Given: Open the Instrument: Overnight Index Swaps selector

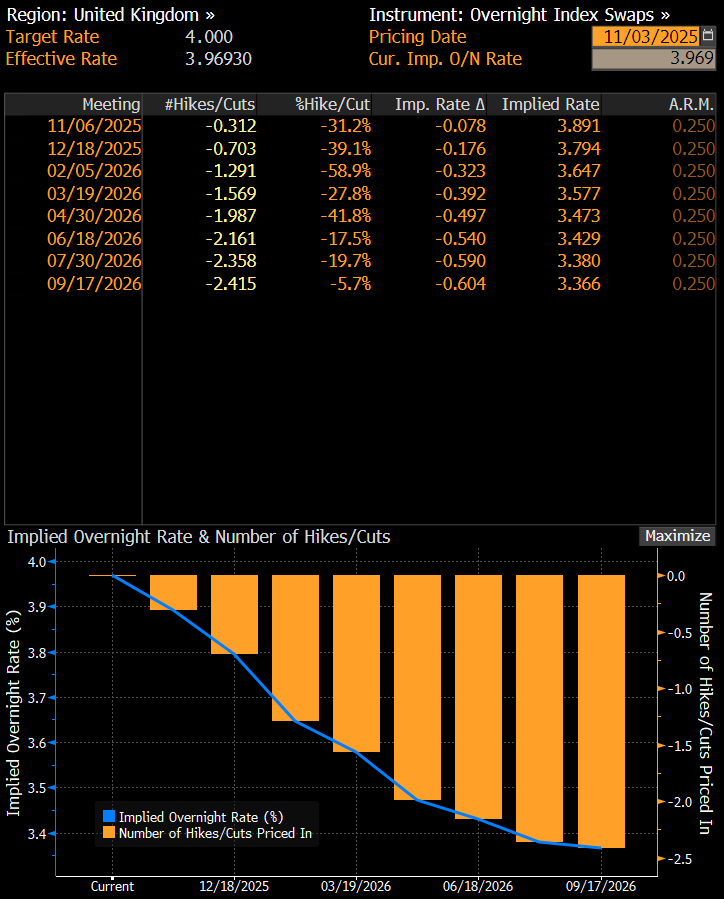Looking at the screenshot, I should [x=519, y=15].
